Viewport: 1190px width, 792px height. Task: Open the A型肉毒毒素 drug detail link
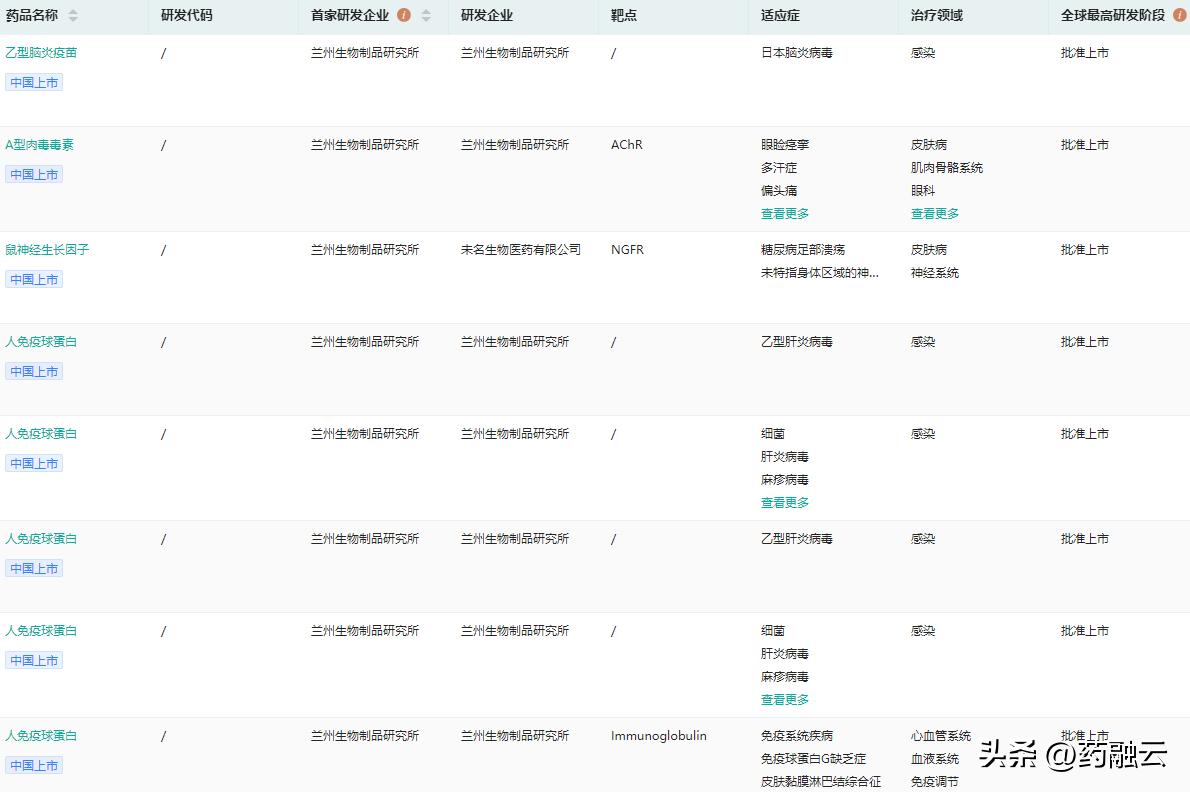point(40,144)
